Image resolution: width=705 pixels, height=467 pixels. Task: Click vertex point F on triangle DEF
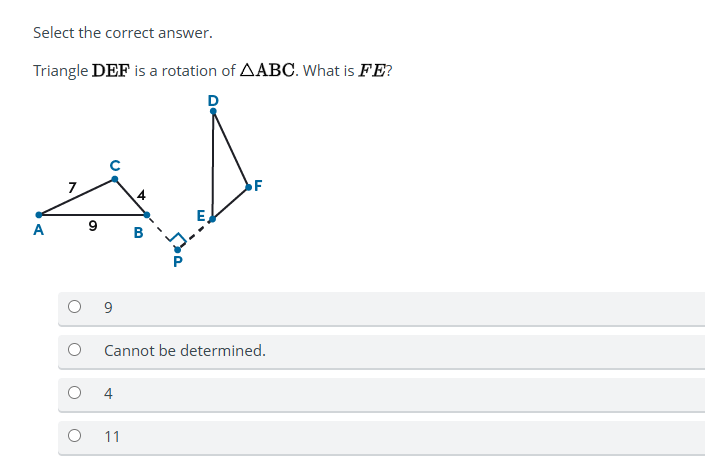(x=249, y=187)
